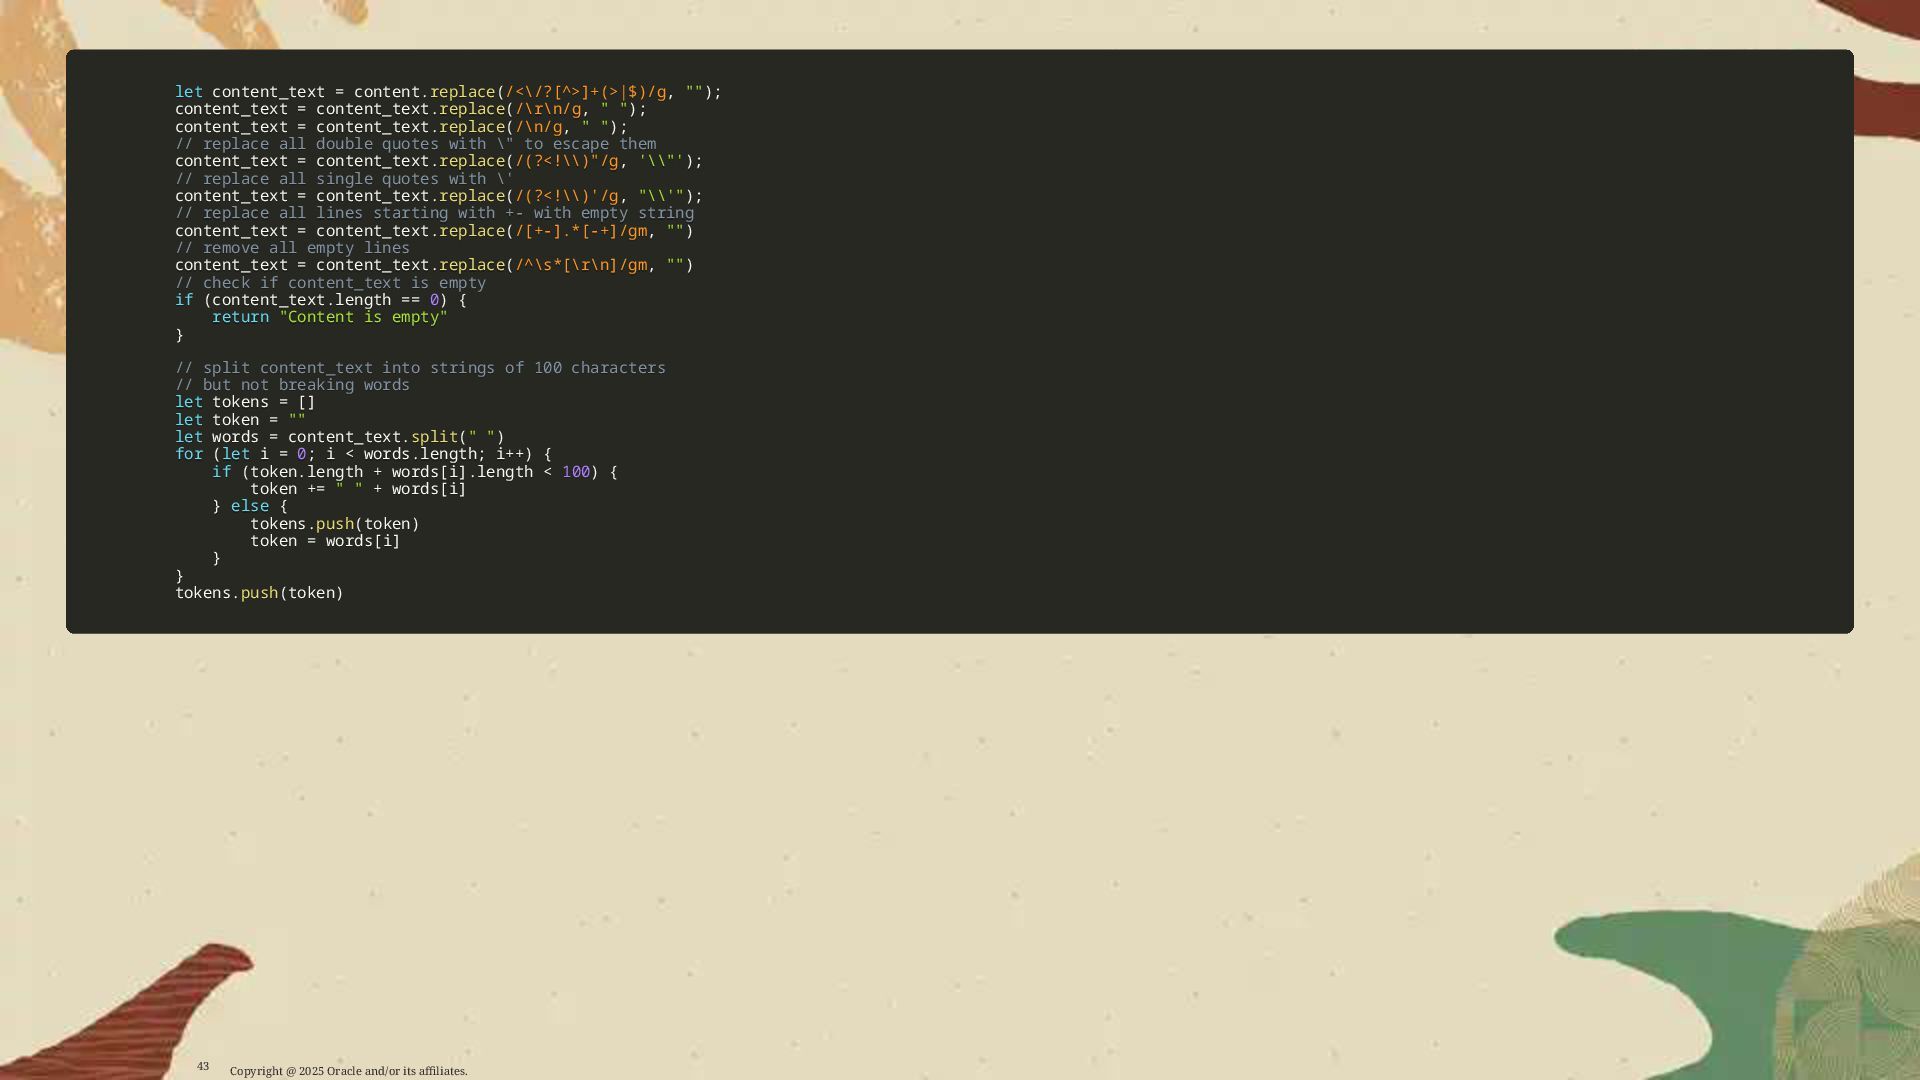Click the "let tokens = []" line

[x=245, y=402]
